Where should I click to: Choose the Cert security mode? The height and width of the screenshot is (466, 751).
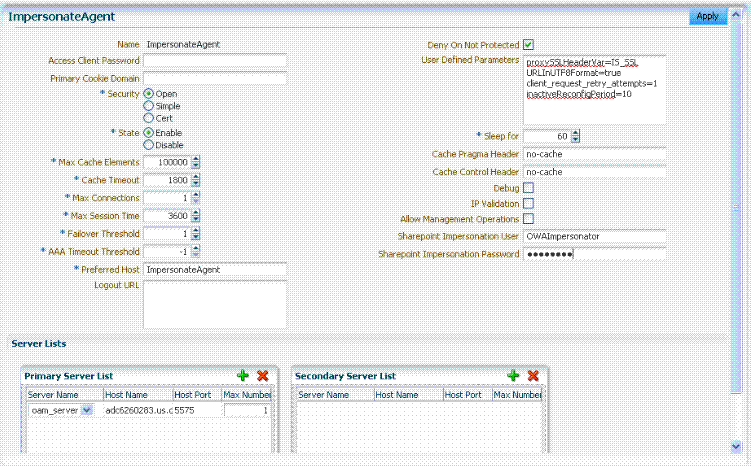(148, 118)
